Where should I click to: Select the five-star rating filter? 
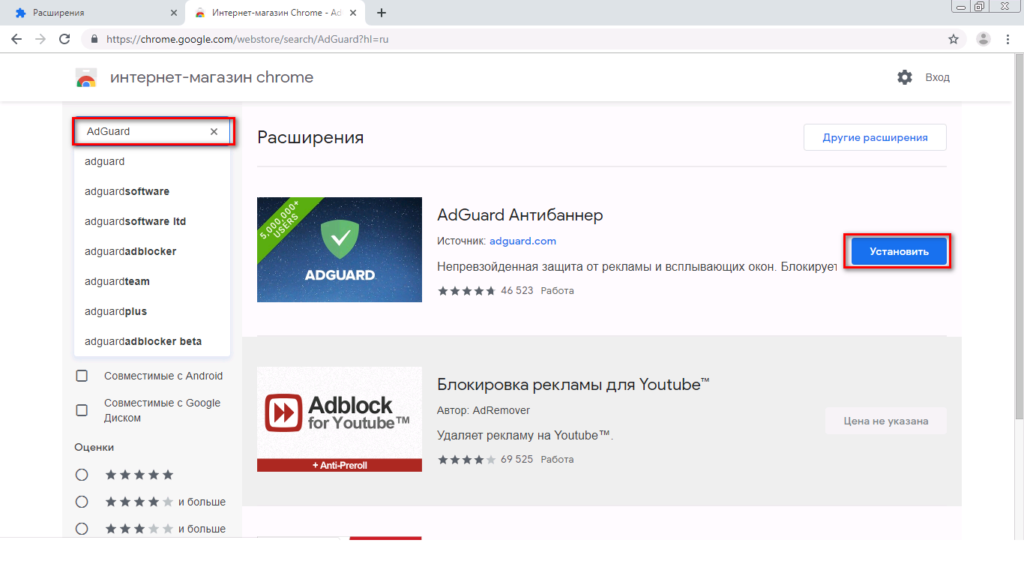coord(82,475)
